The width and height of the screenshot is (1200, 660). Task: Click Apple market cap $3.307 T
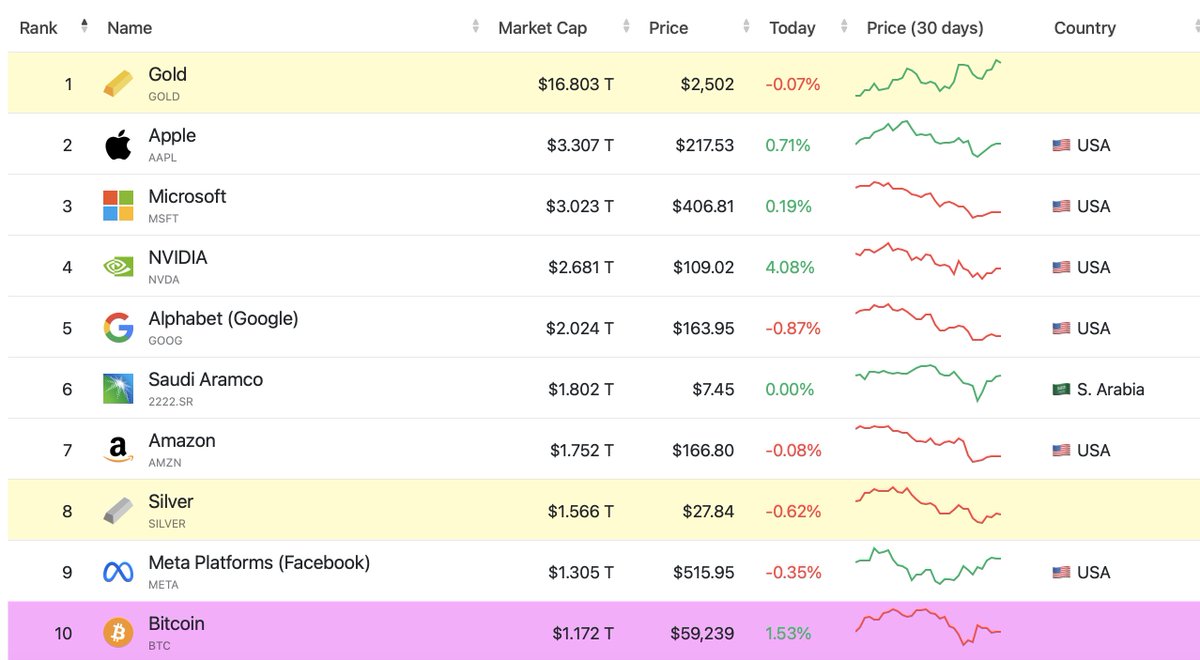click(580, 146)
